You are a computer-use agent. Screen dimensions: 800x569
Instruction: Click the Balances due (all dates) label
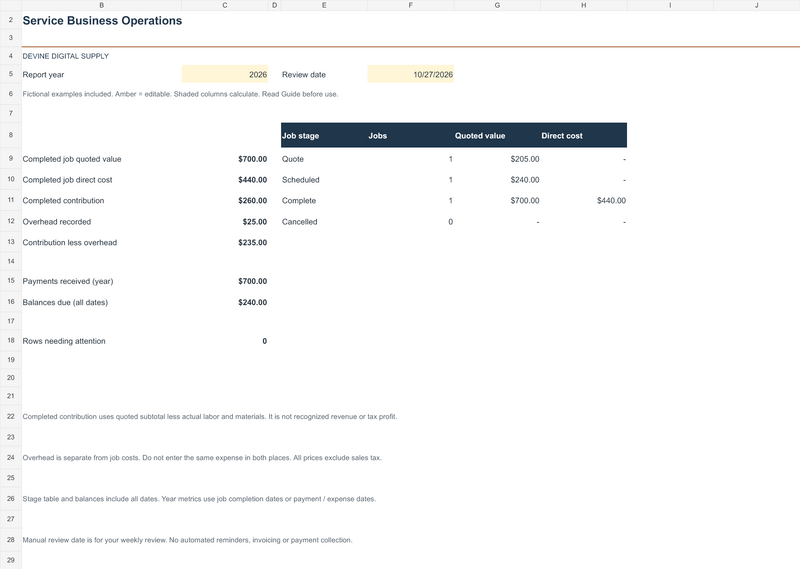coord(65,303)
